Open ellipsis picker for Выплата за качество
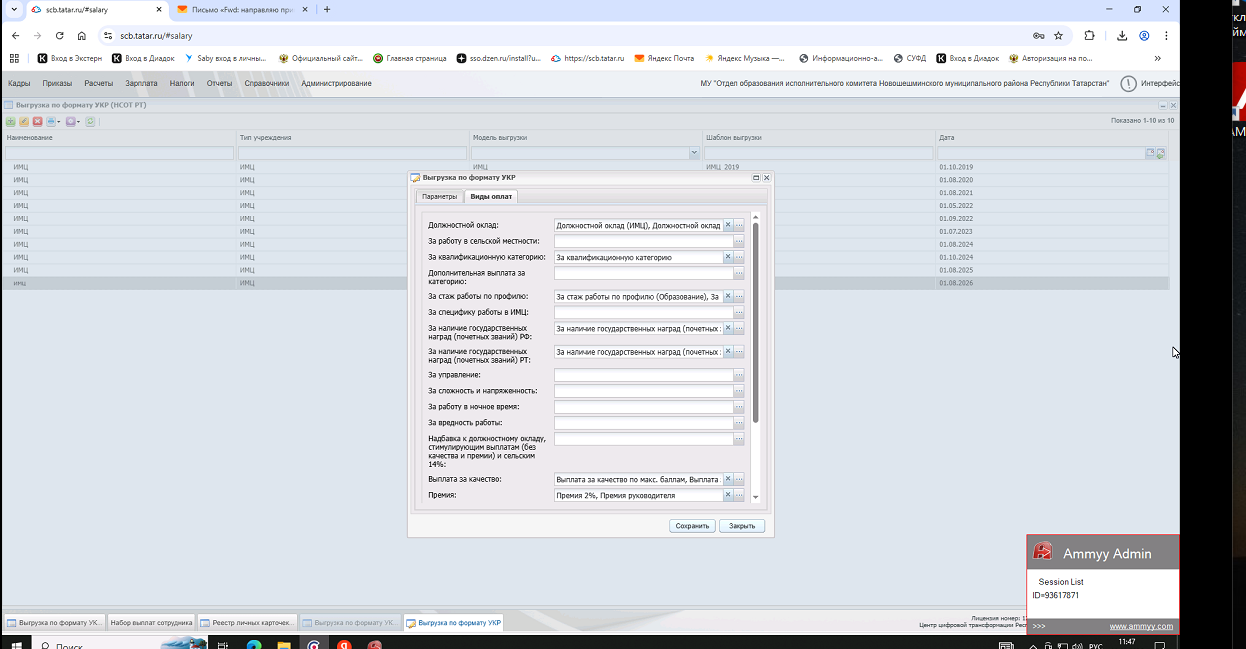This screenshot has width=1246, height=649. click(739, 479)
